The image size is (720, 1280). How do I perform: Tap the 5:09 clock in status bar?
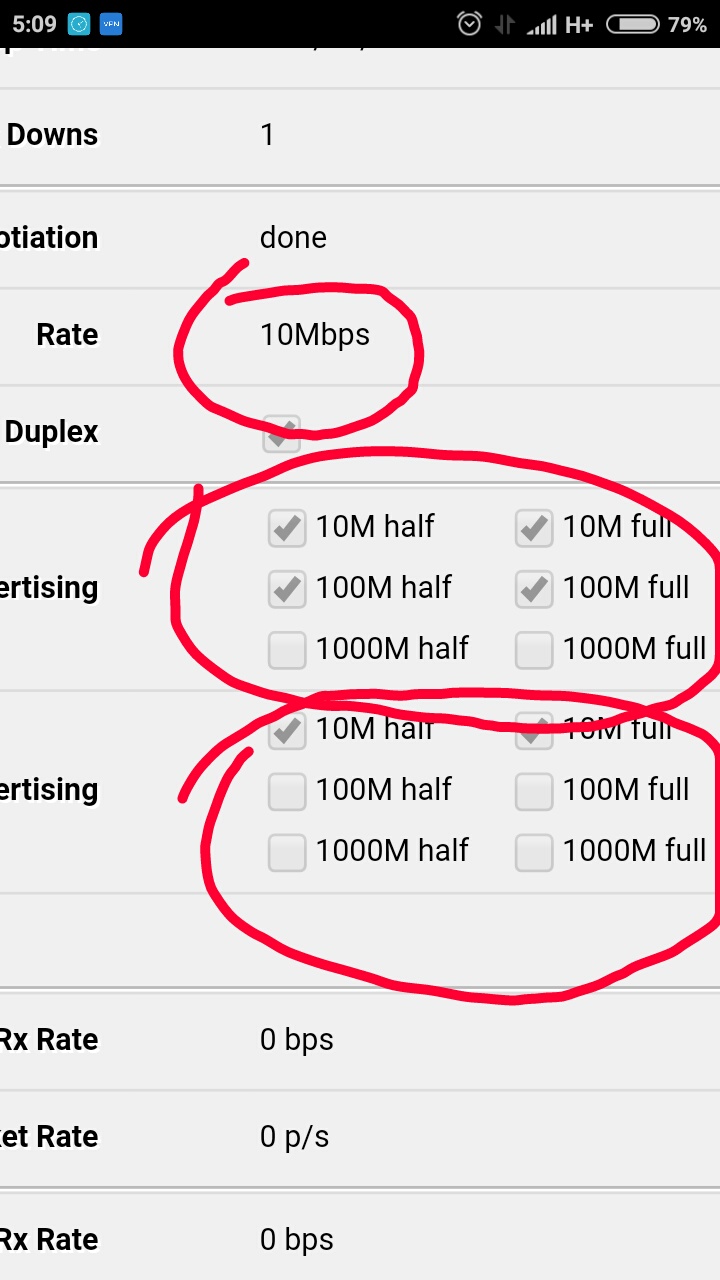point(34,24)
